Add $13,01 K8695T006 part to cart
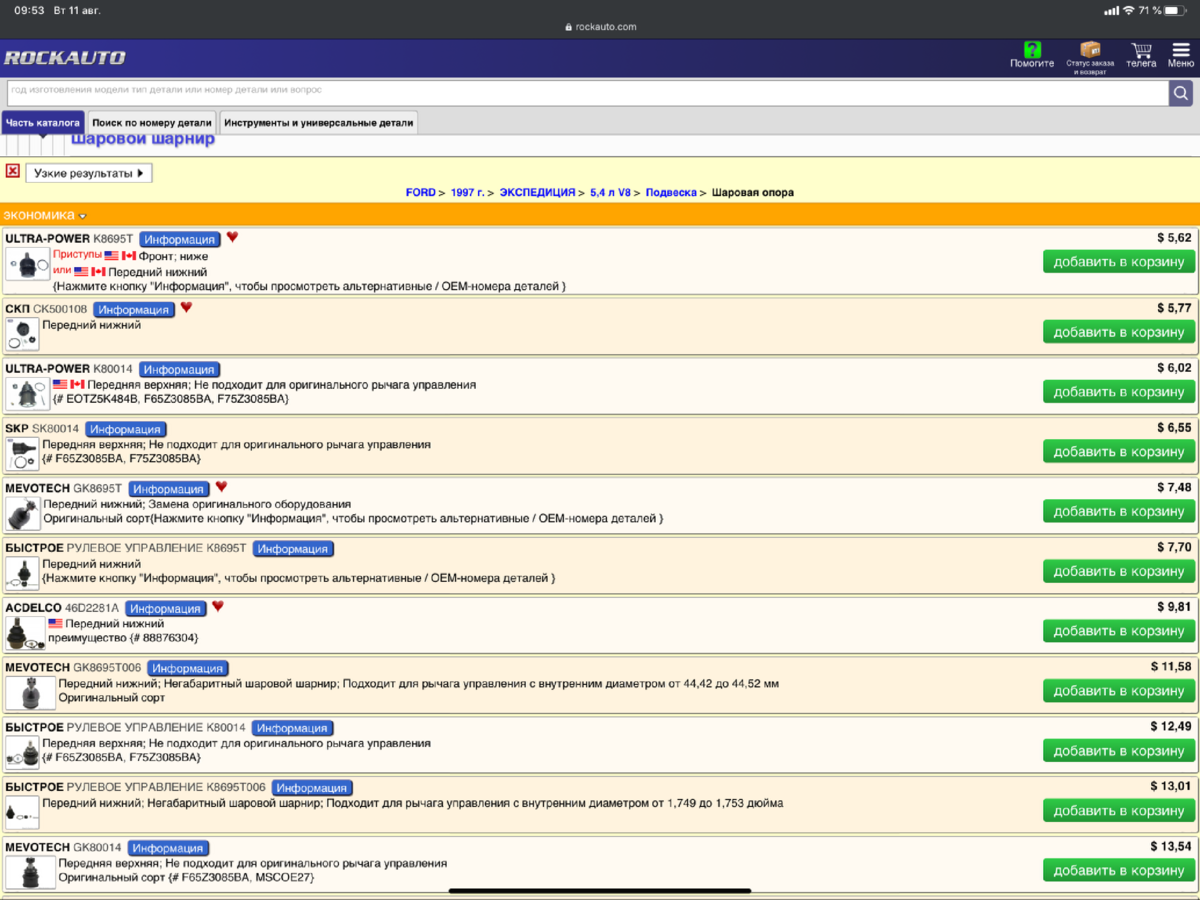 (1119, 811)
